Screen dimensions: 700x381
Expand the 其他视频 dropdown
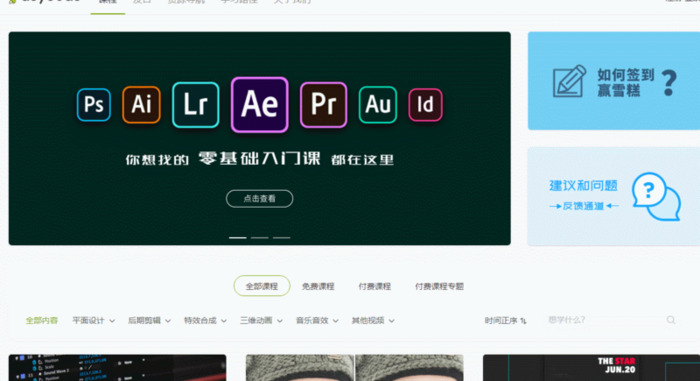tap(373, 320)
